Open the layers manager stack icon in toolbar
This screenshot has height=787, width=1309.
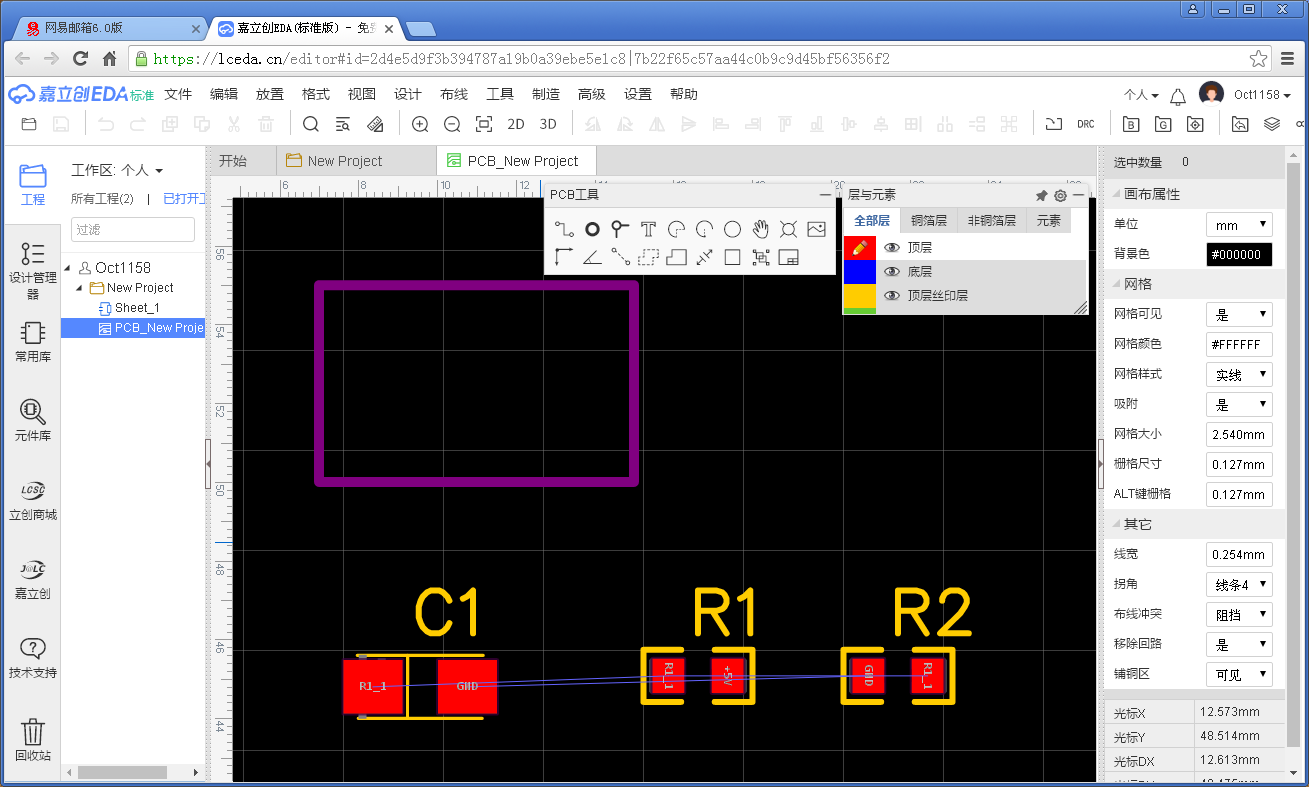coord(1272,124)
